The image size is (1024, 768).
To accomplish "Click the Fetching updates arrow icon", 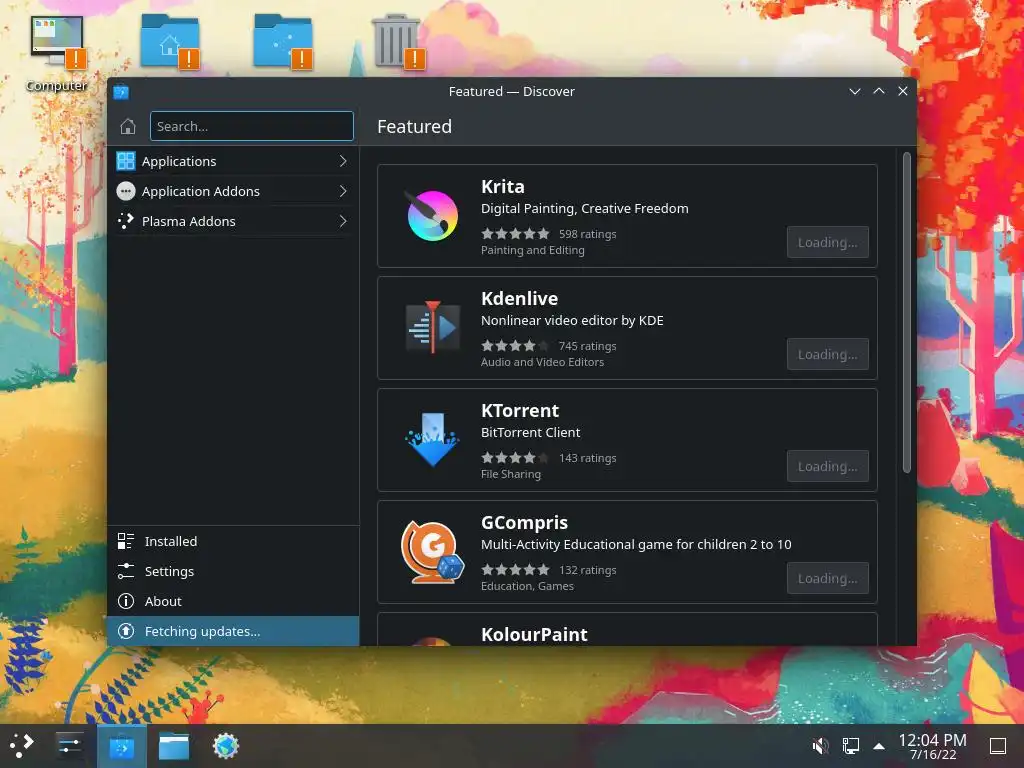I will coord(125,632).
